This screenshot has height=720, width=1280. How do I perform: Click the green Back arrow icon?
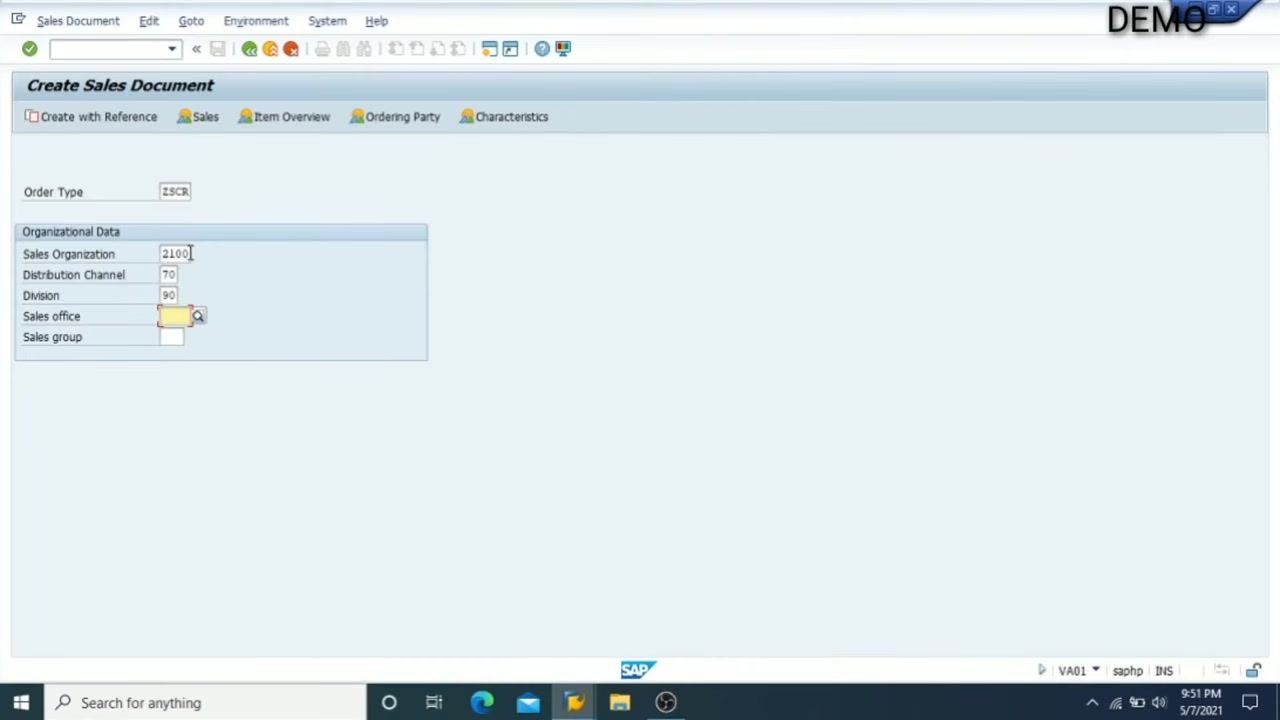click(x=249, y=49)
